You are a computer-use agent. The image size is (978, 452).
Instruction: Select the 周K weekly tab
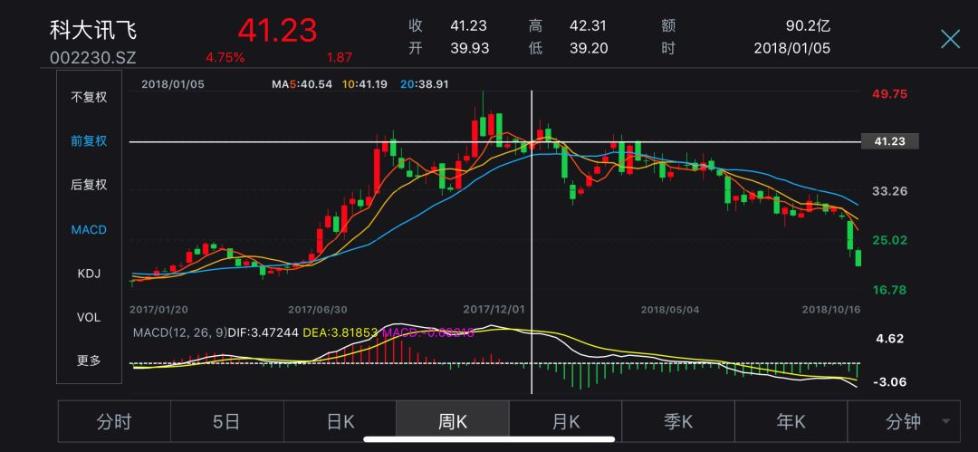(453, 422)
